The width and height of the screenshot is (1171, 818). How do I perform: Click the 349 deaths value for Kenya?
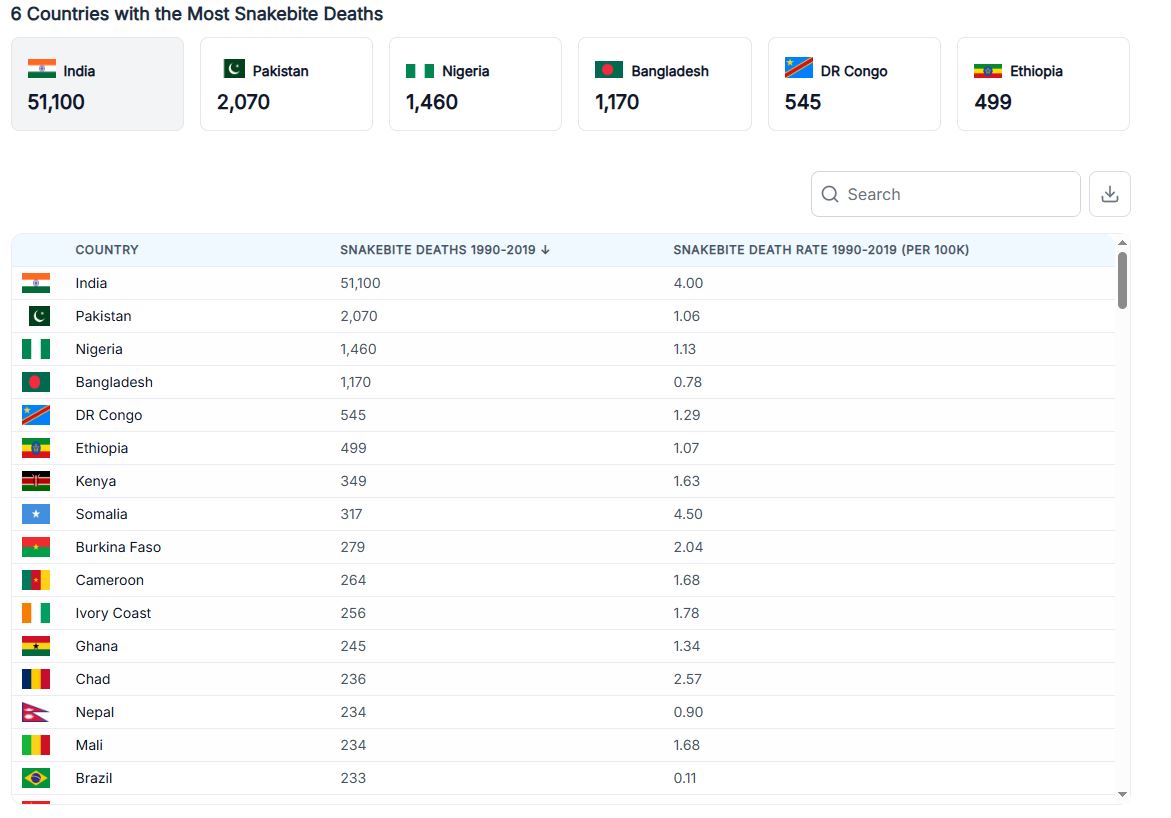tap(353, 481)
